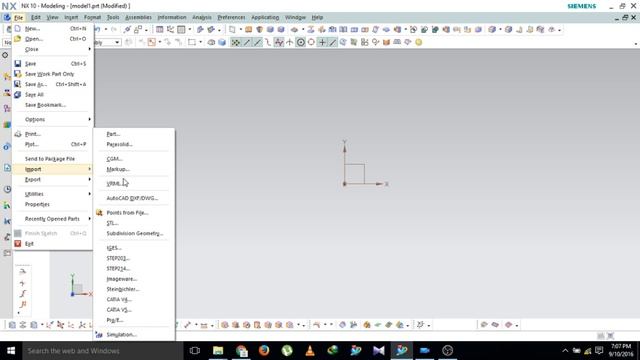Click the rectangle selection tool icon

click(191, 42)
